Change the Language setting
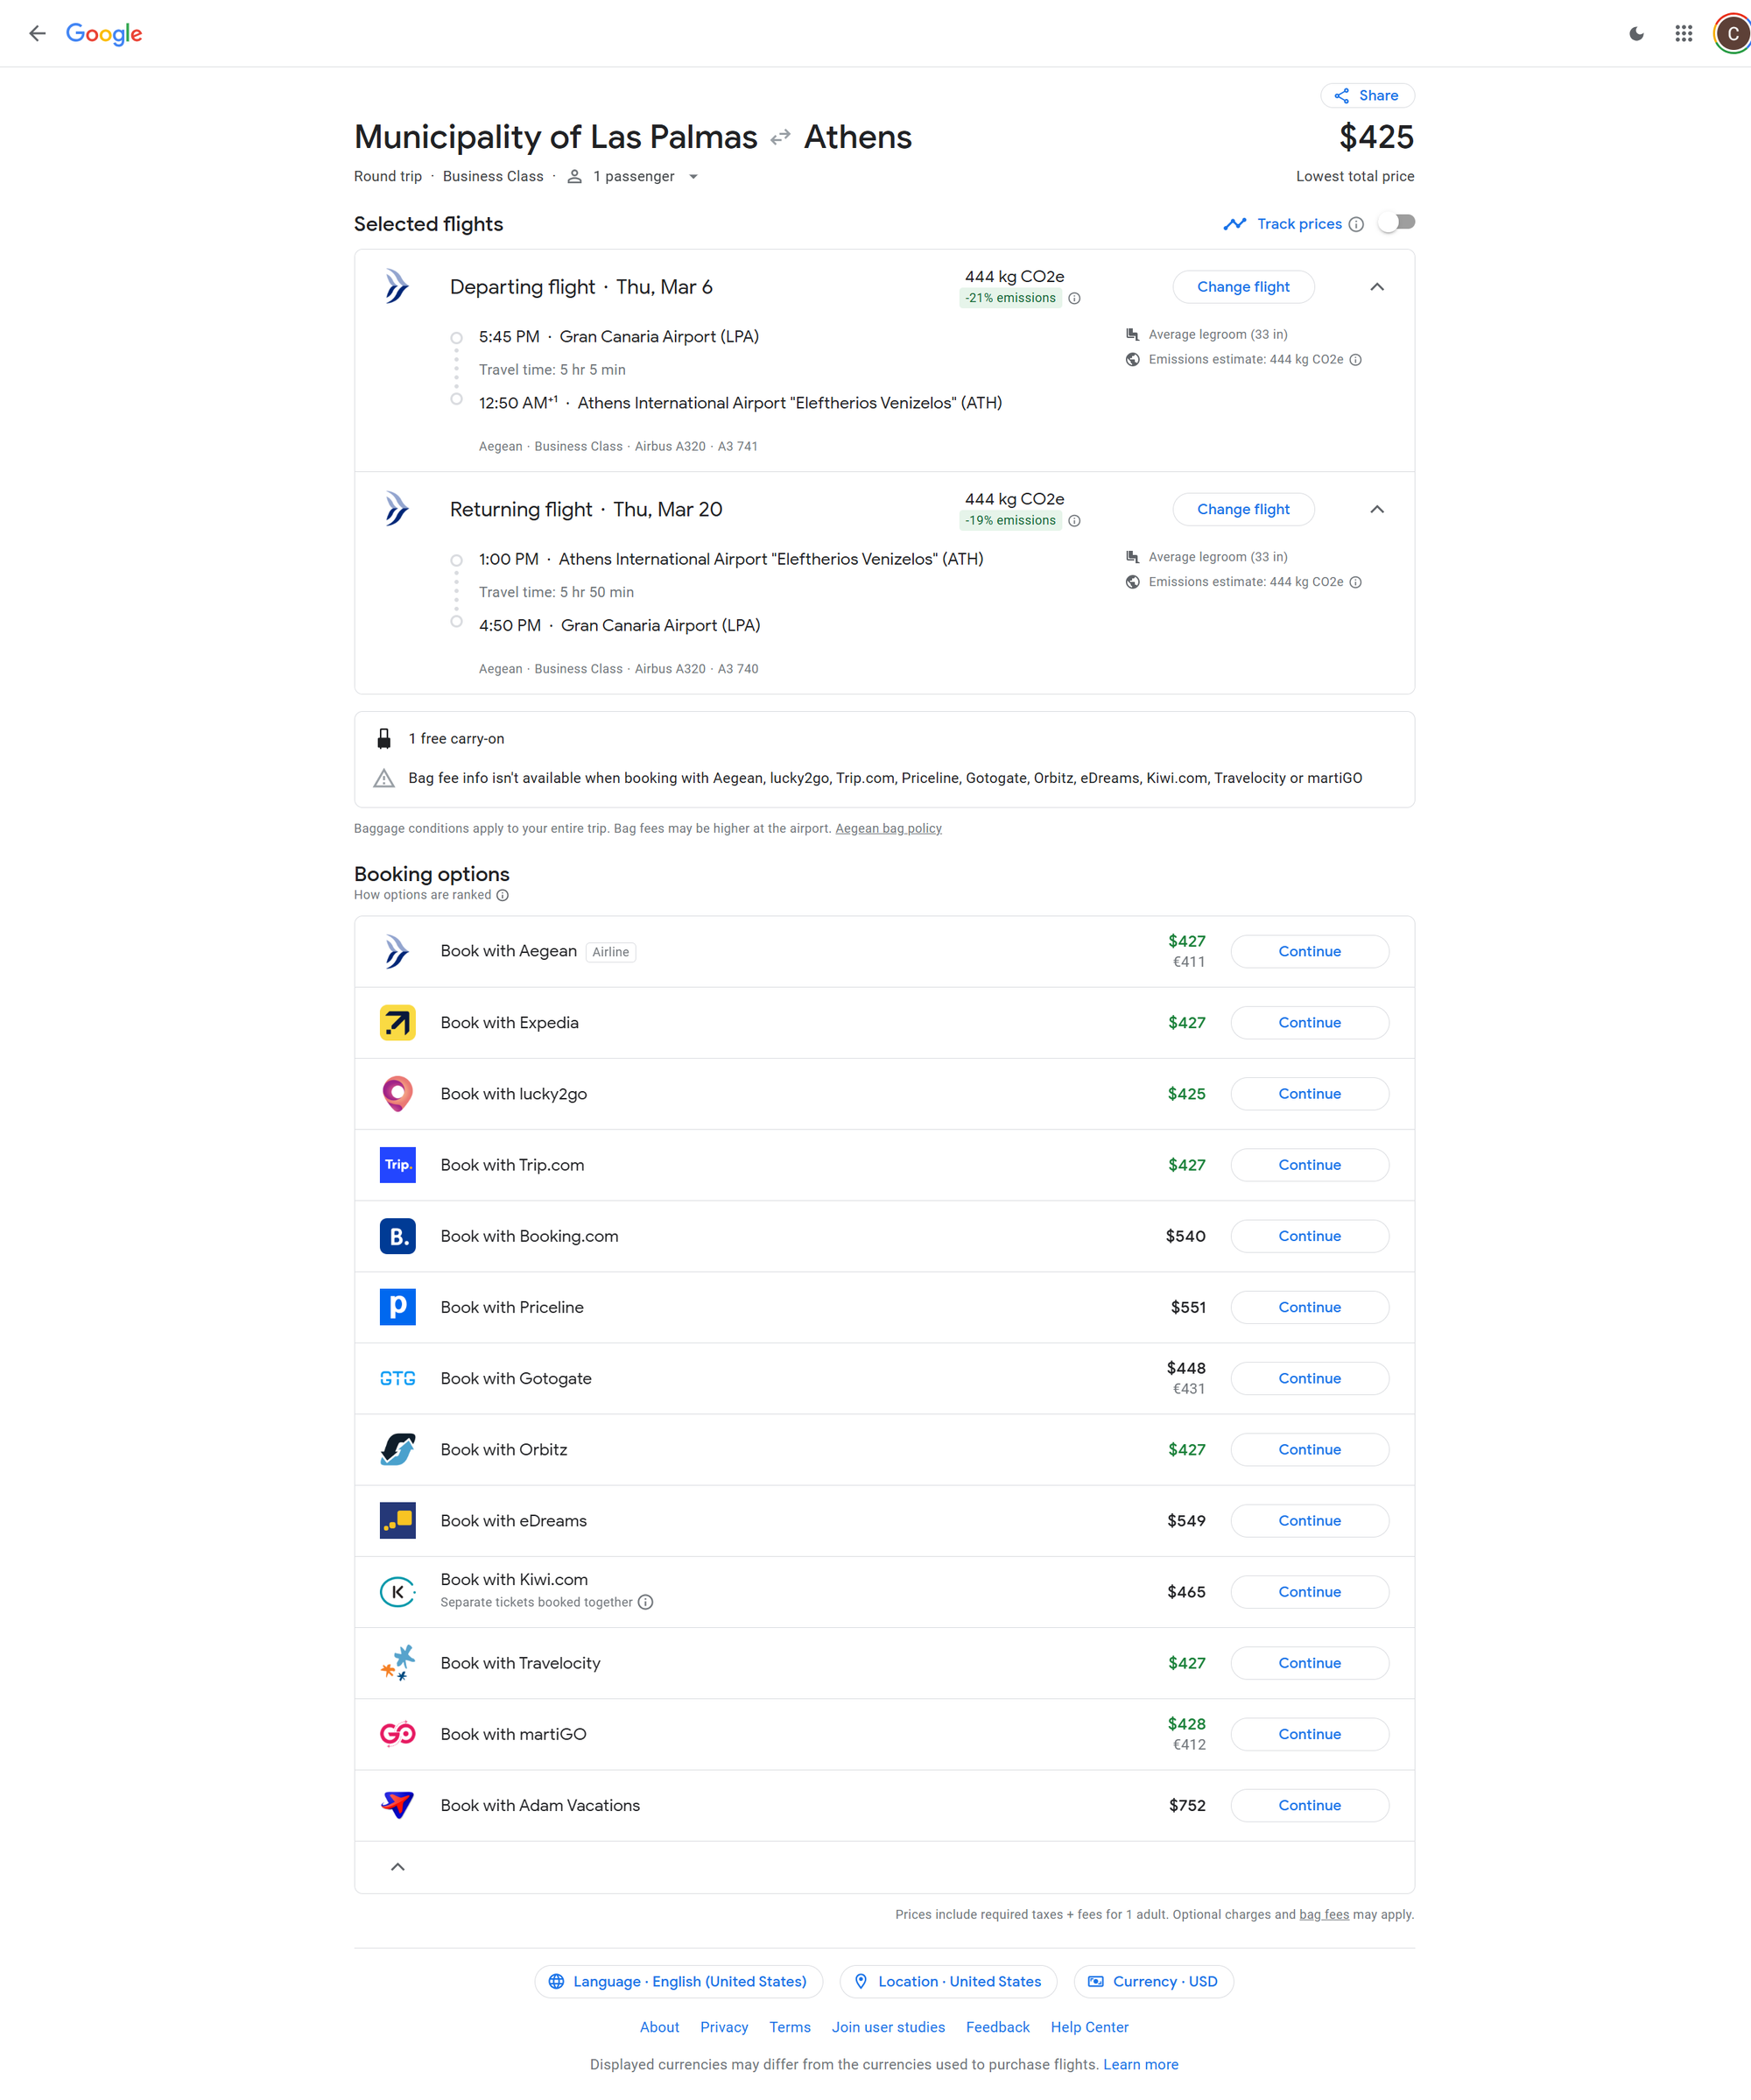Image resolution: width=1751 pixels, height=2100 pixels. tap(678, 1981)
